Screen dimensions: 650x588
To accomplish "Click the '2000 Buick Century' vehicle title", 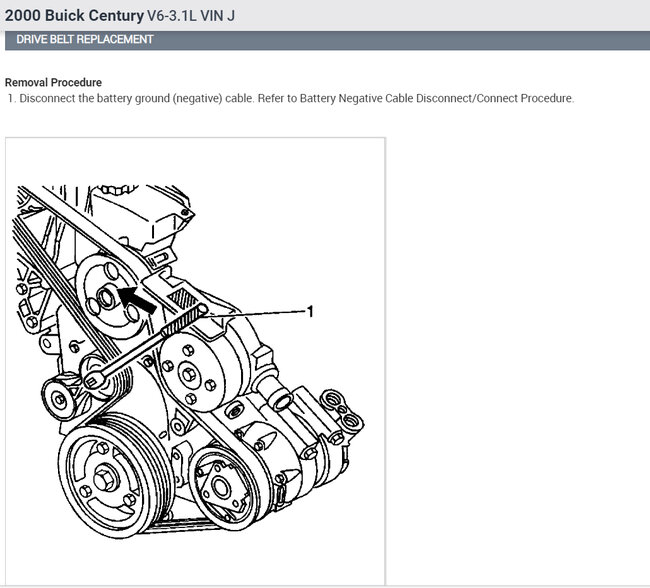I will pos(74,16).
